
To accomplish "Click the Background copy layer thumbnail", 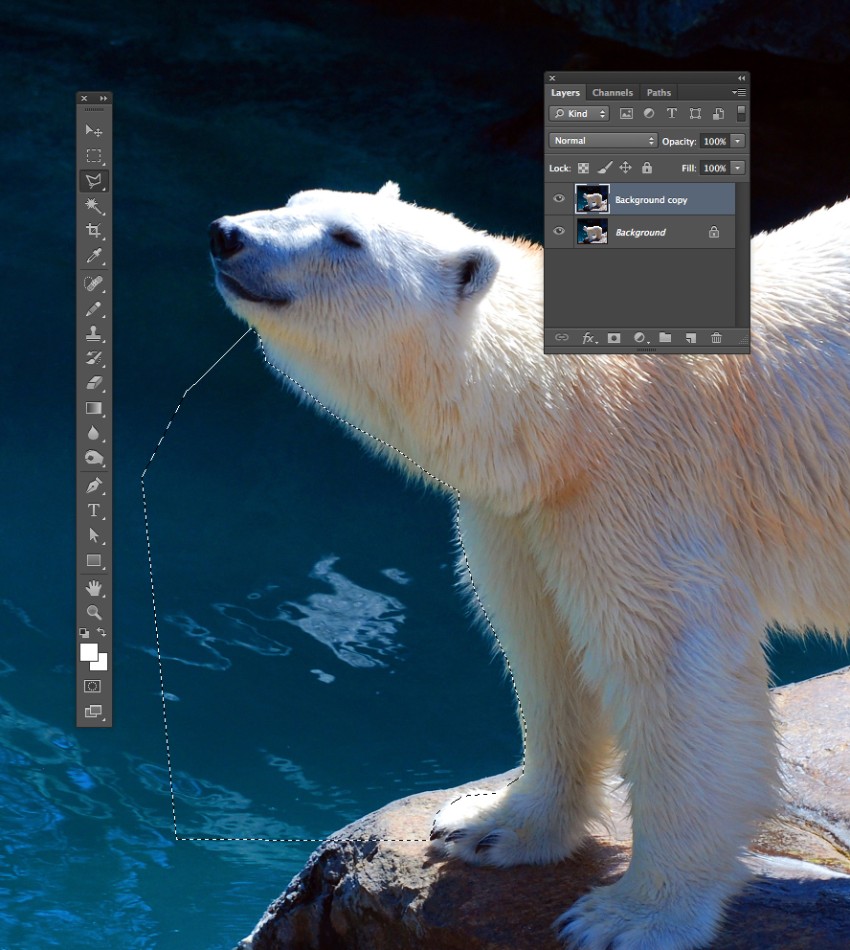I will point(592,199).
